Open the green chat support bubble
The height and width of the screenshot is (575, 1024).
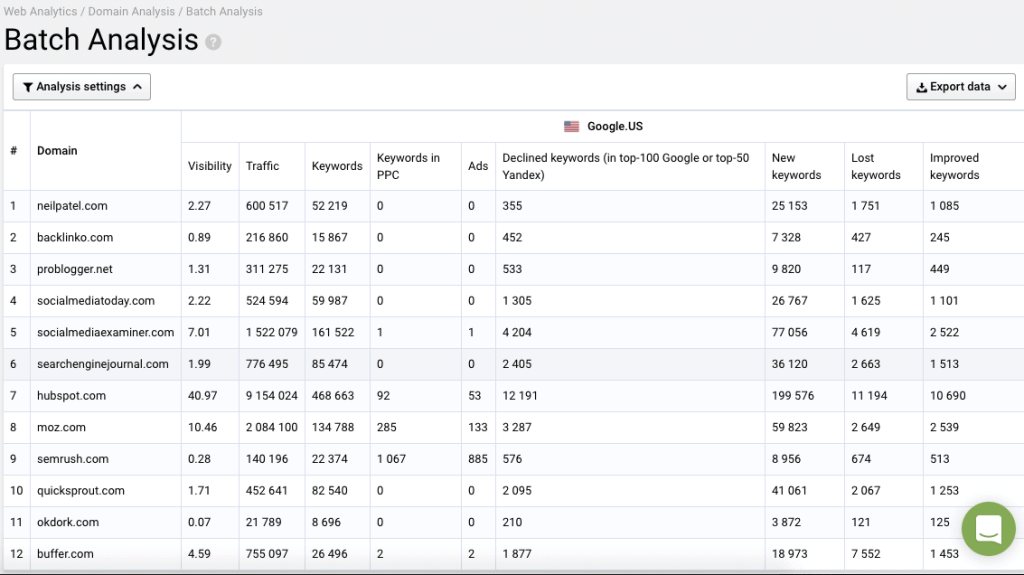(988, 529)
